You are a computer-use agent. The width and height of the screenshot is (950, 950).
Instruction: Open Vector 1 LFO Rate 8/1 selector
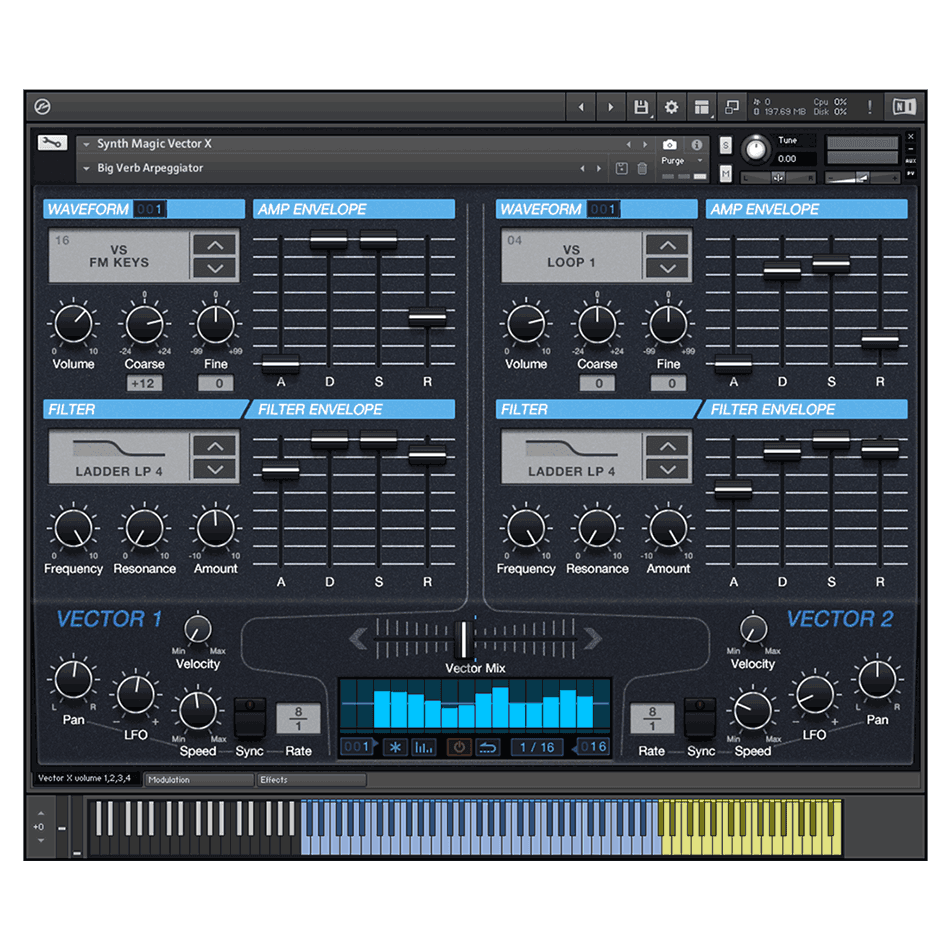[298, 718]
